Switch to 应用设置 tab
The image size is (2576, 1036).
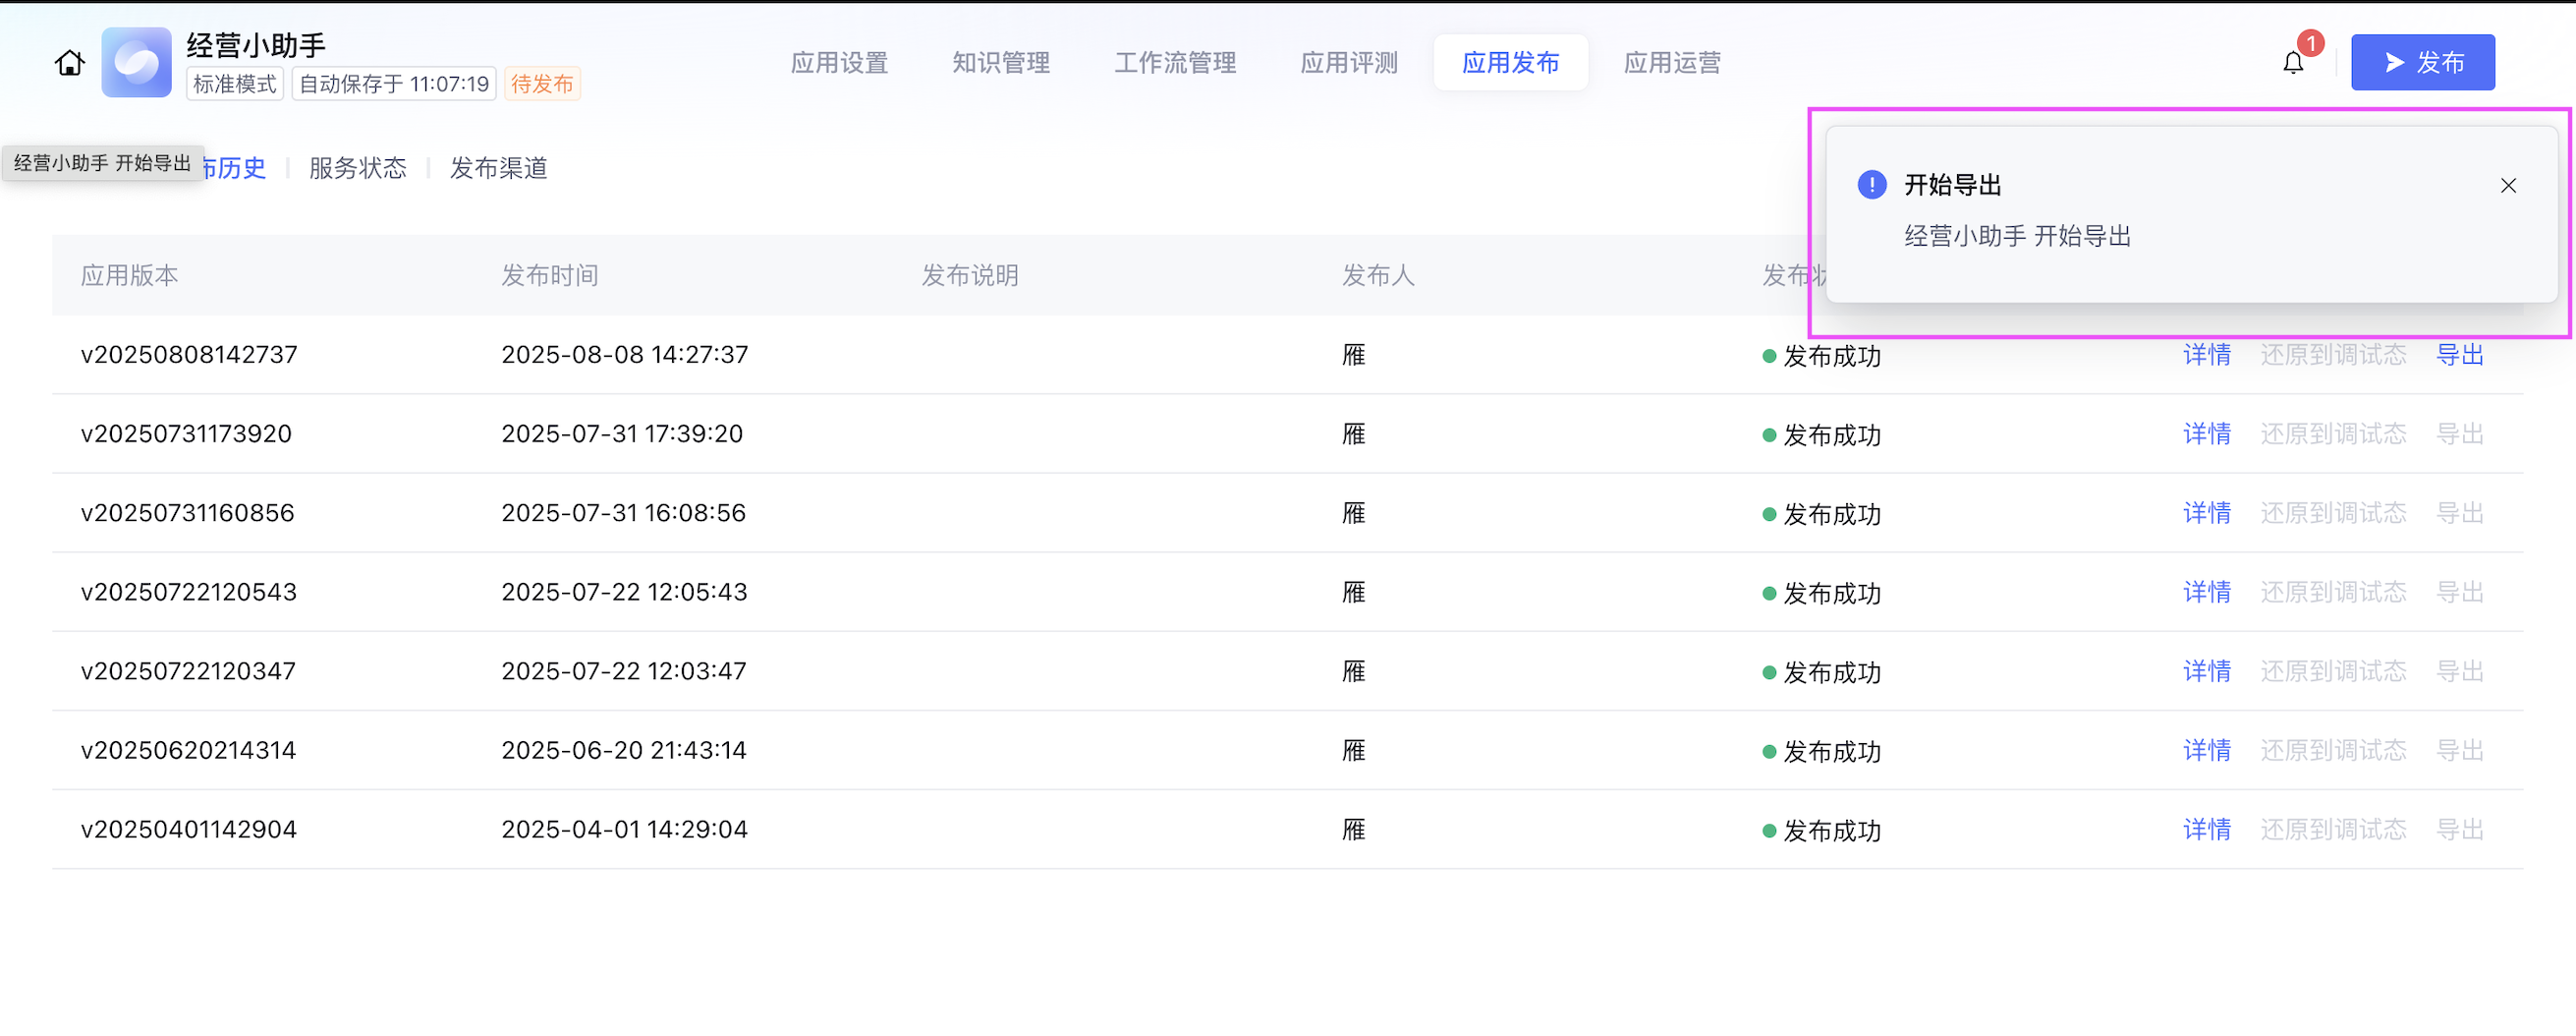click(x=839, y=63)
